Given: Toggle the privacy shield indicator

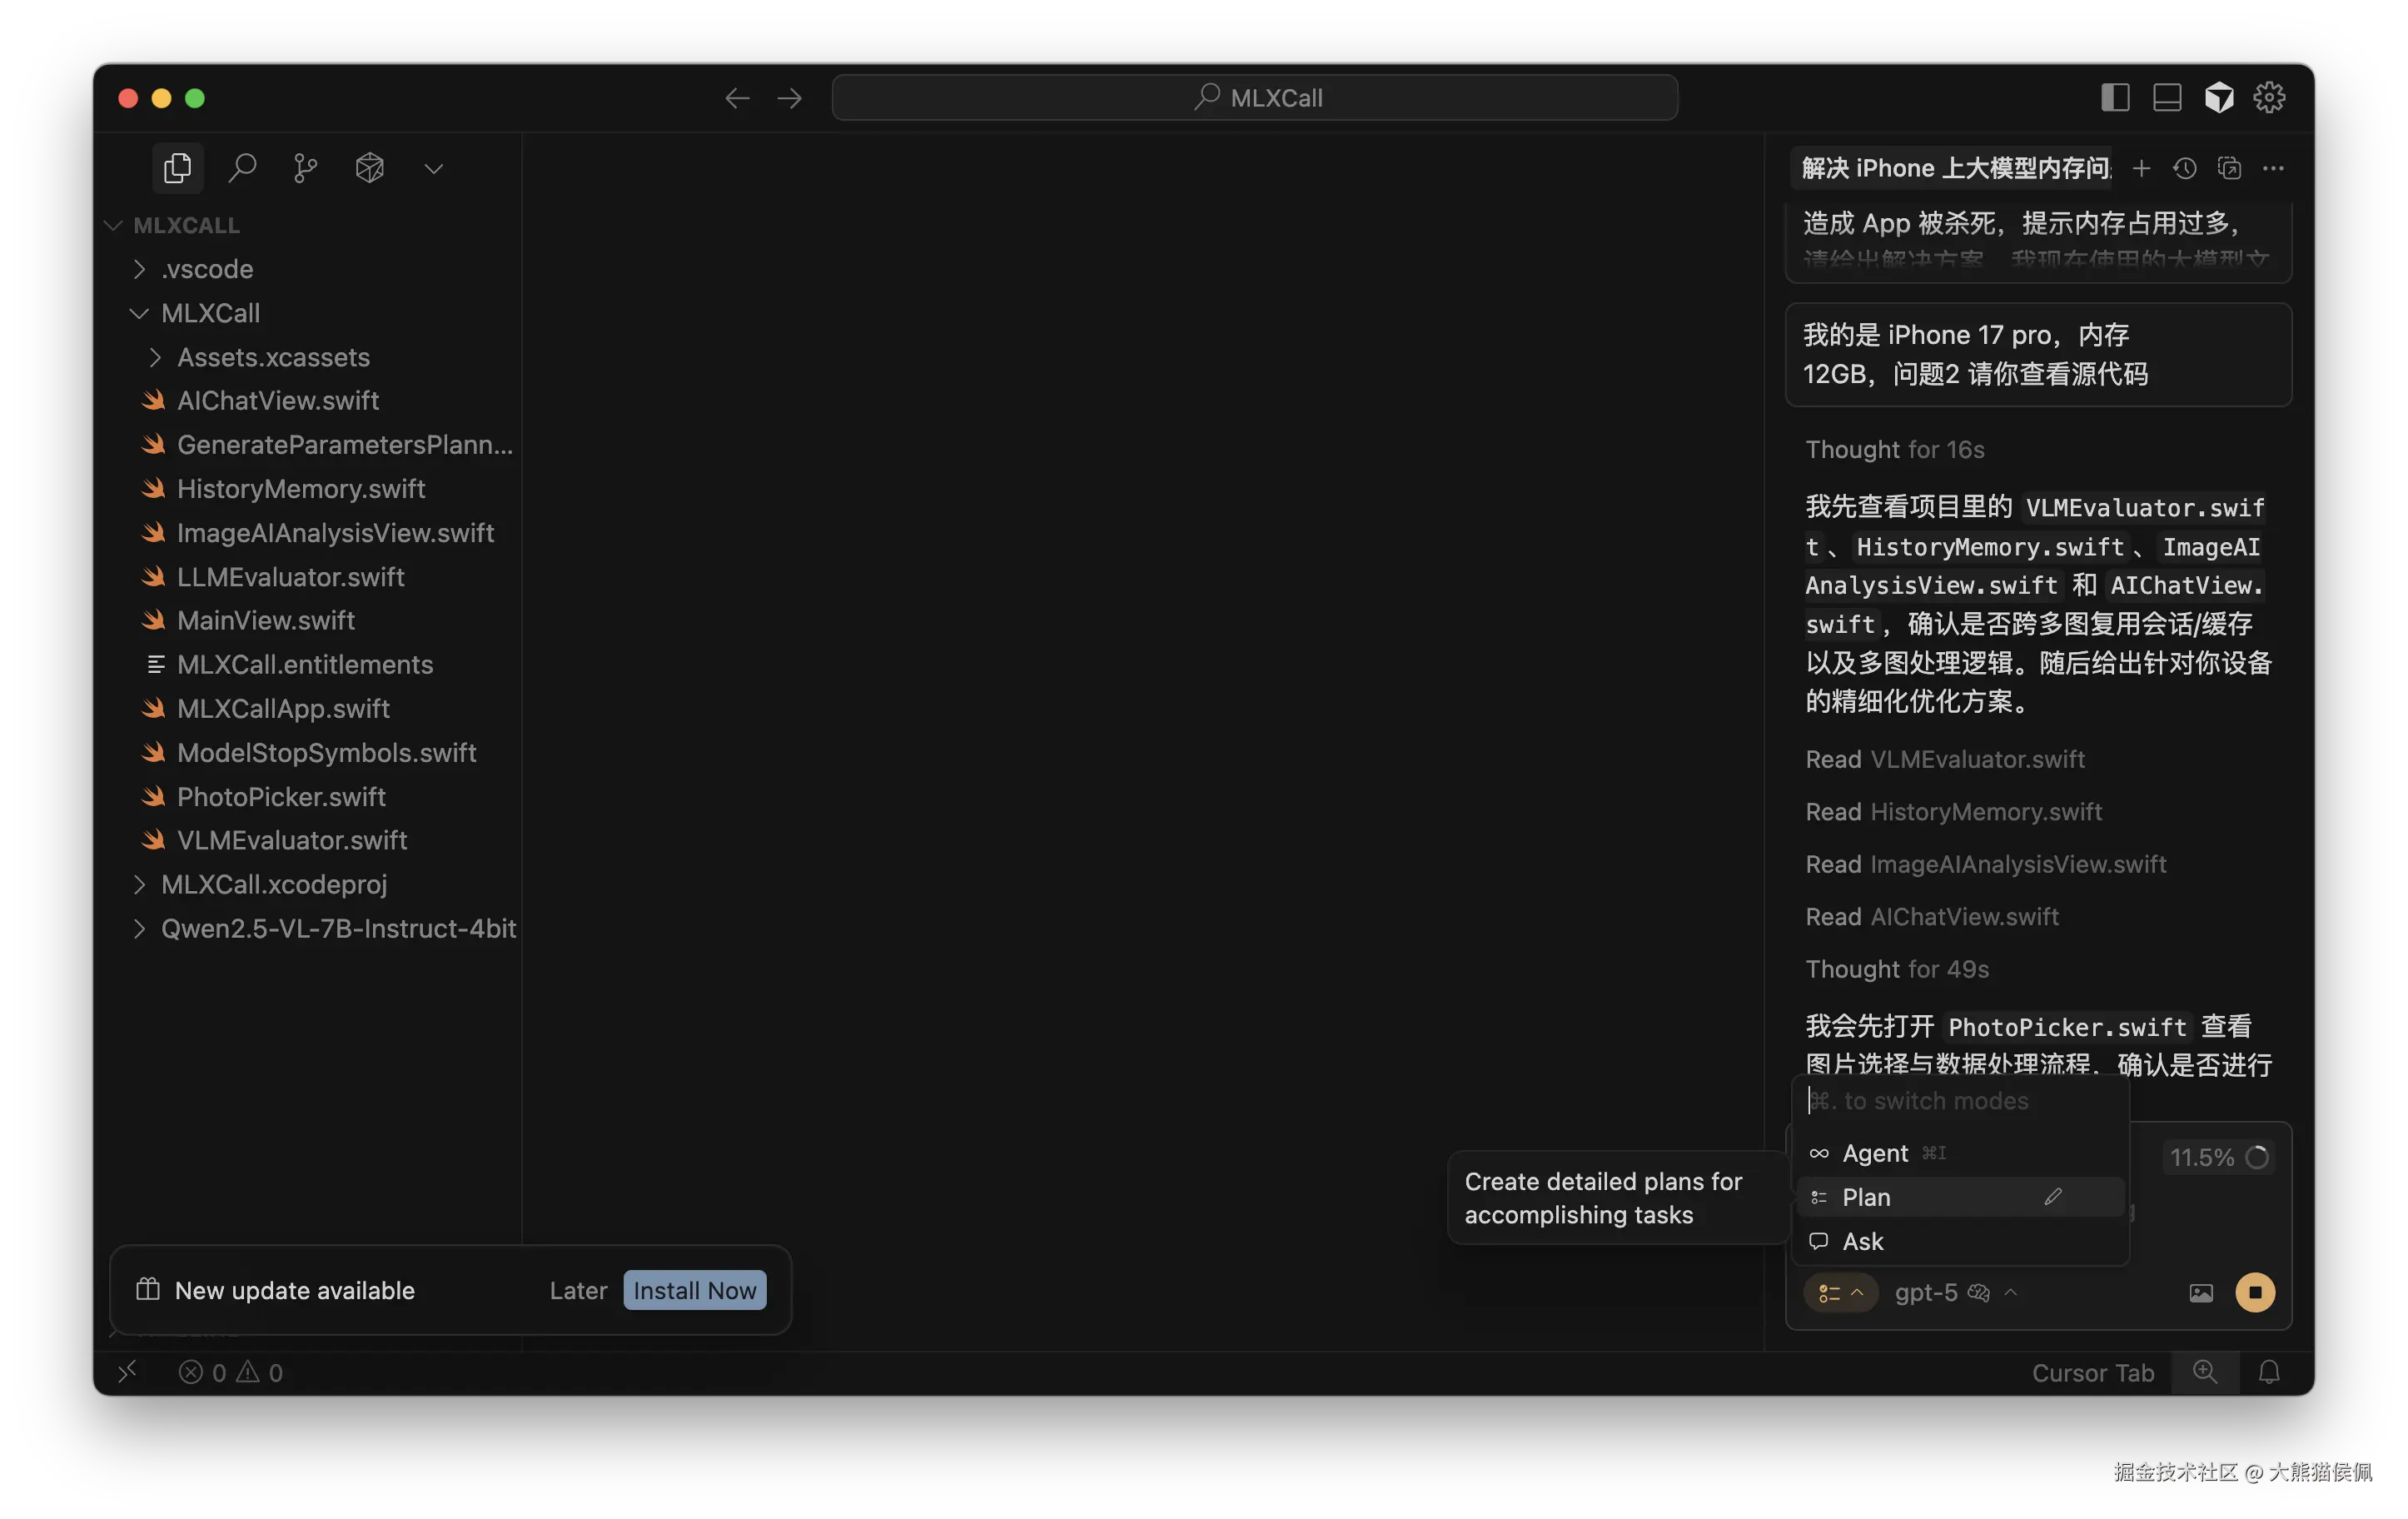Looking at the screenshot, I should pos(2219,97).
